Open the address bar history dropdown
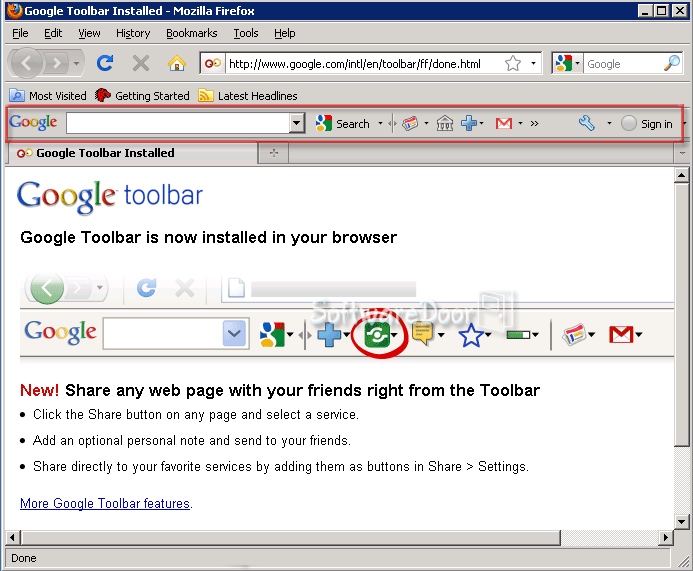693x571 pixels. 533,64
